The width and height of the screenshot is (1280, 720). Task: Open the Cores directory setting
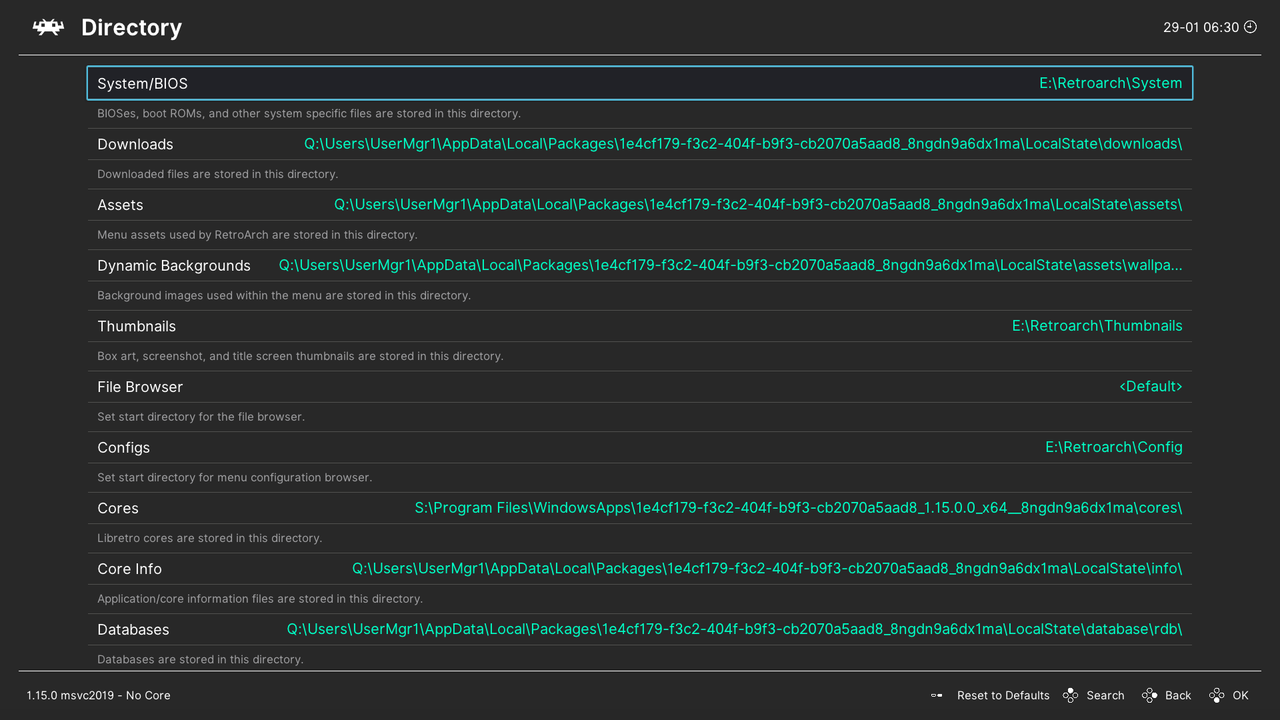(640, 508)
